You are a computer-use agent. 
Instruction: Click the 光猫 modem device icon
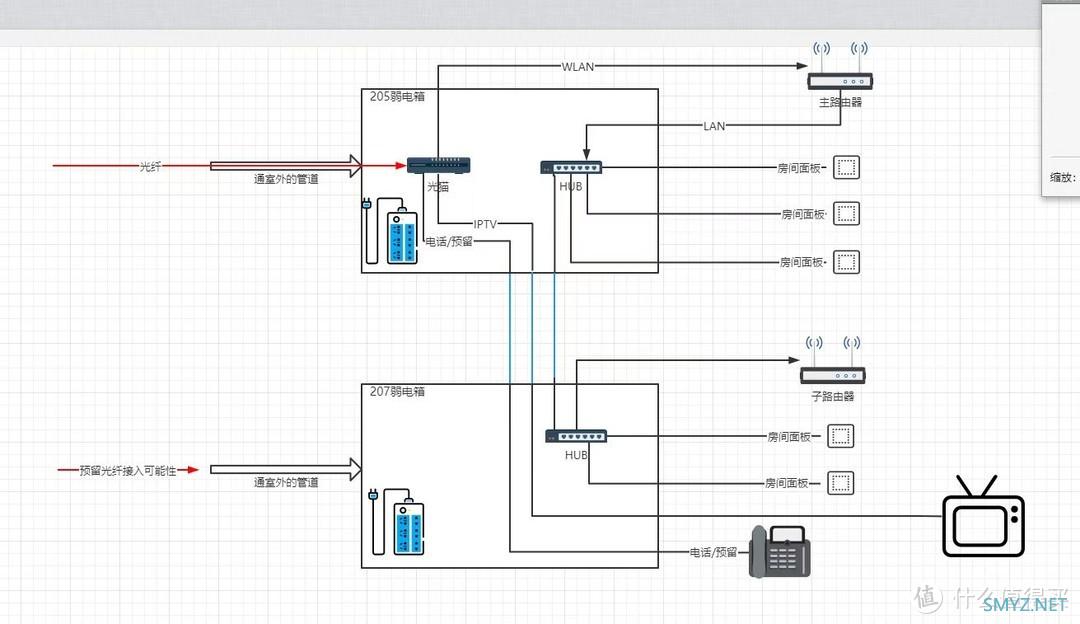(439, 165)
